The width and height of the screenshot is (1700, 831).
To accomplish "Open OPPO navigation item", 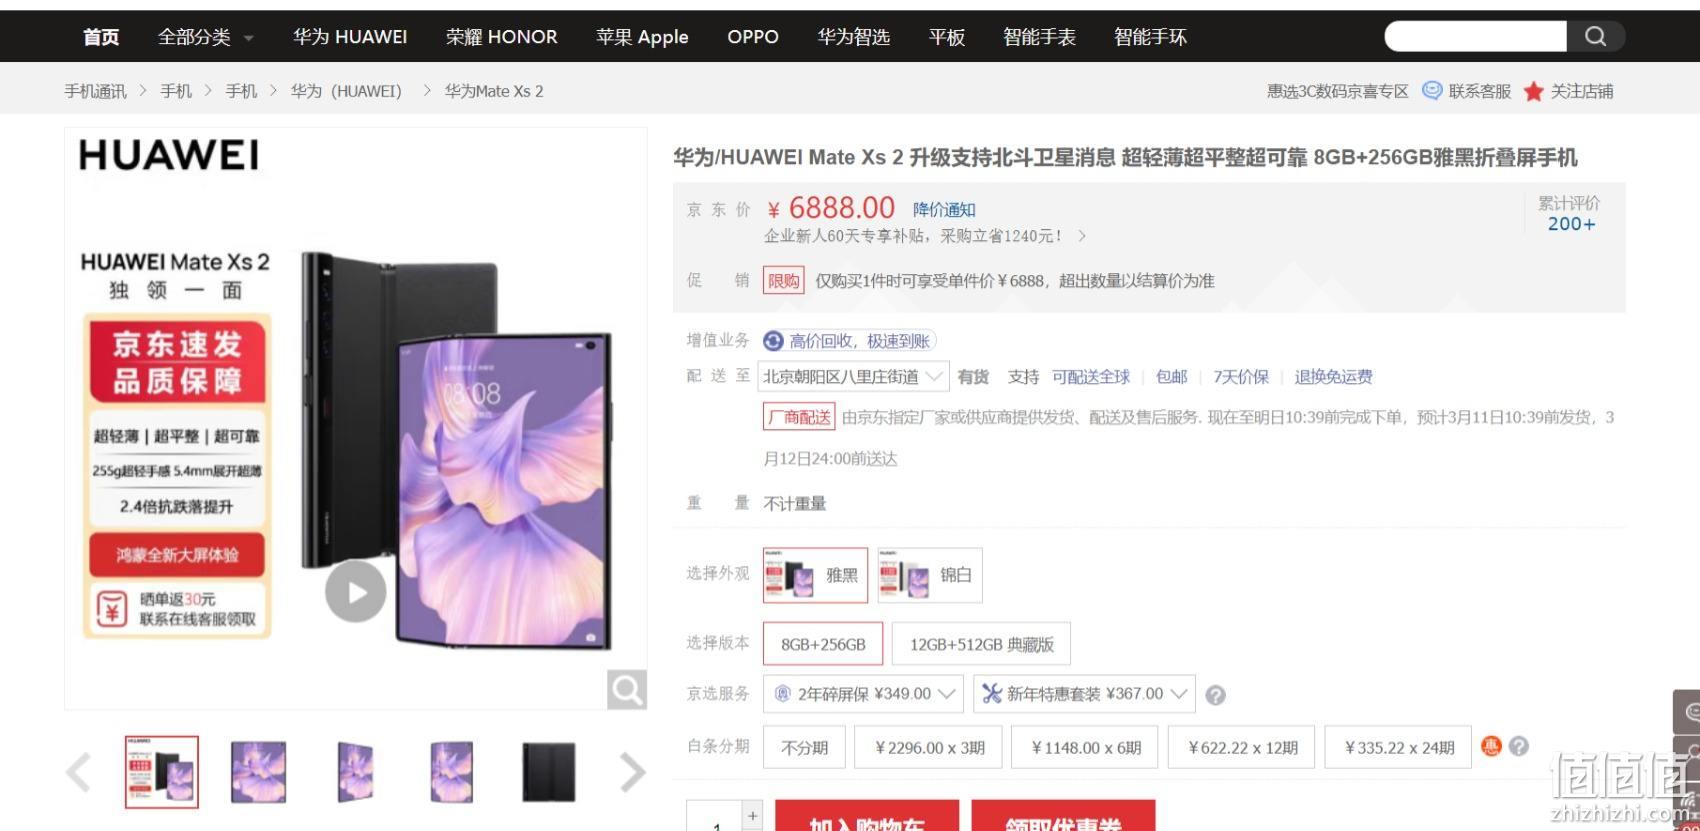I will (753, 37).
